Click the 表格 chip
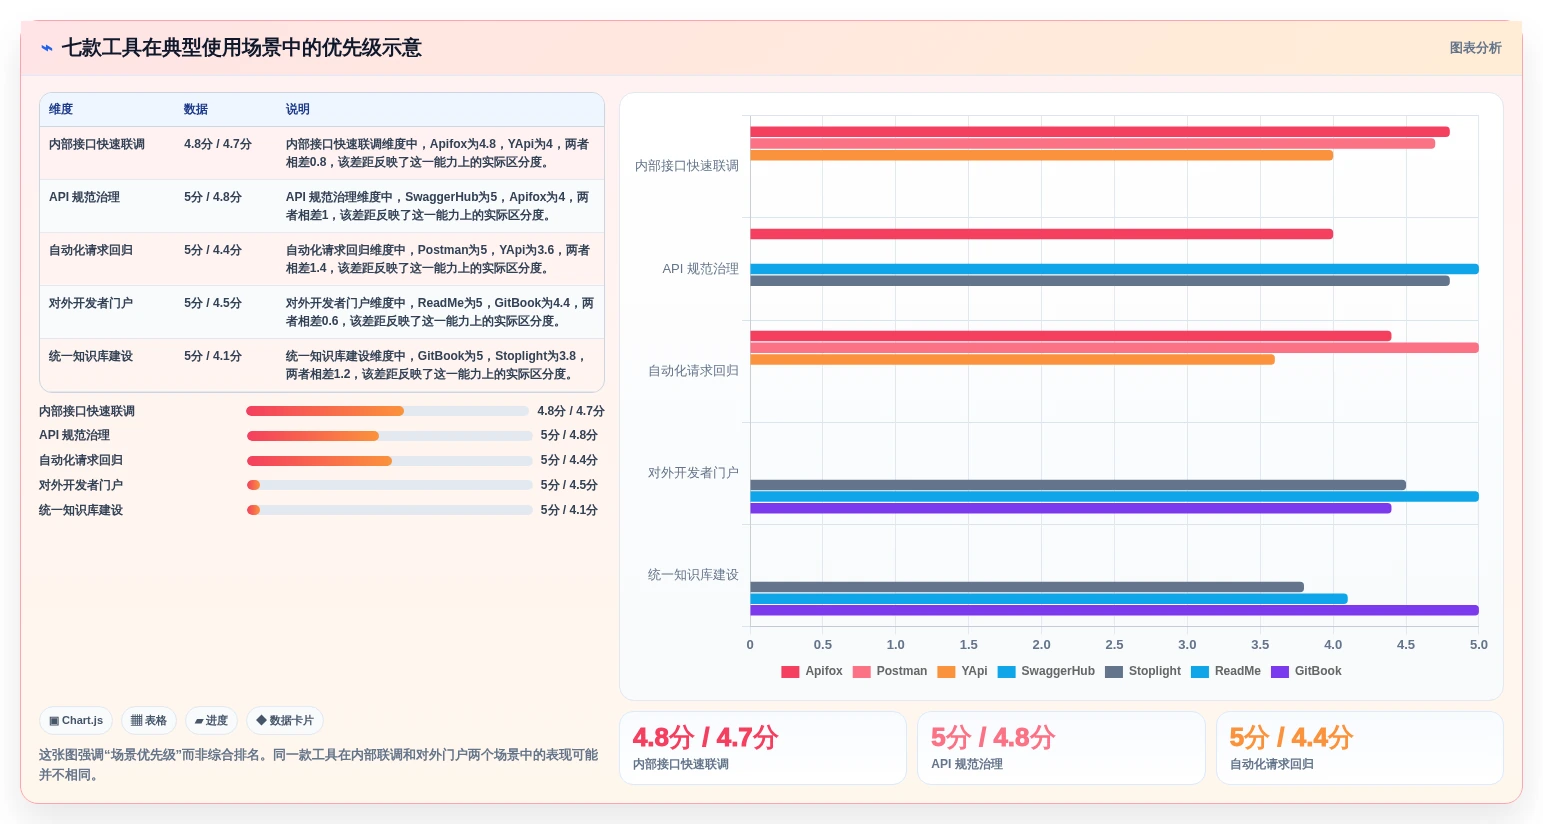Image resolution: width=1543 pixels, height=824 pixels. (x=149, y=720)
